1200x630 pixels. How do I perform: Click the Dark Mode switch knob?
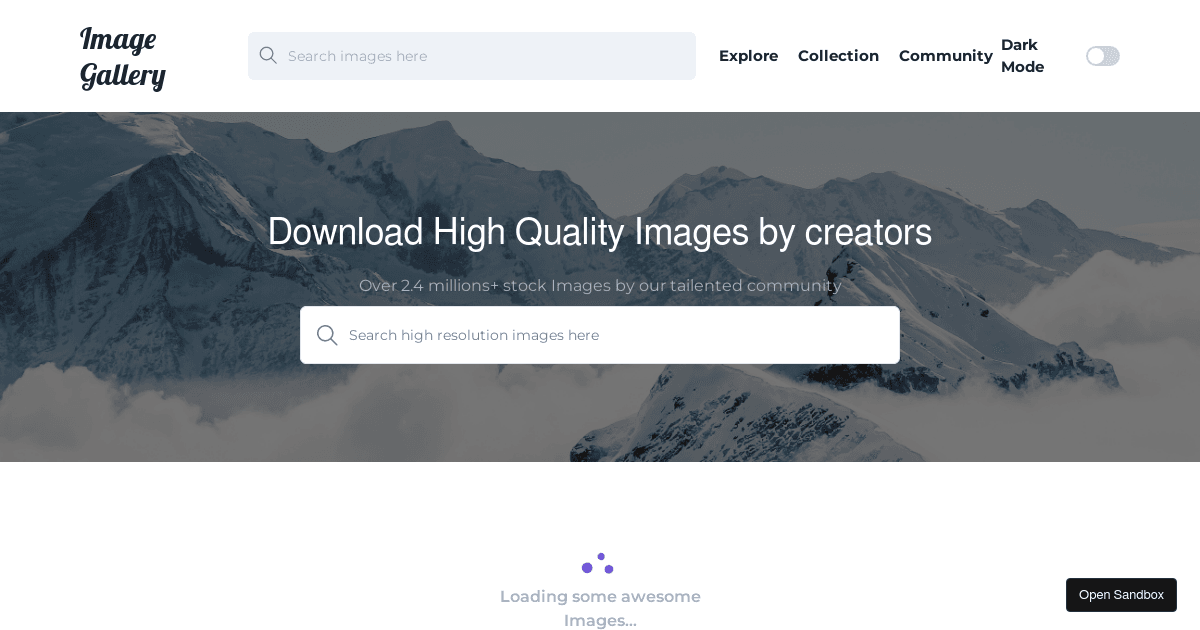(x=1096, y=56)
